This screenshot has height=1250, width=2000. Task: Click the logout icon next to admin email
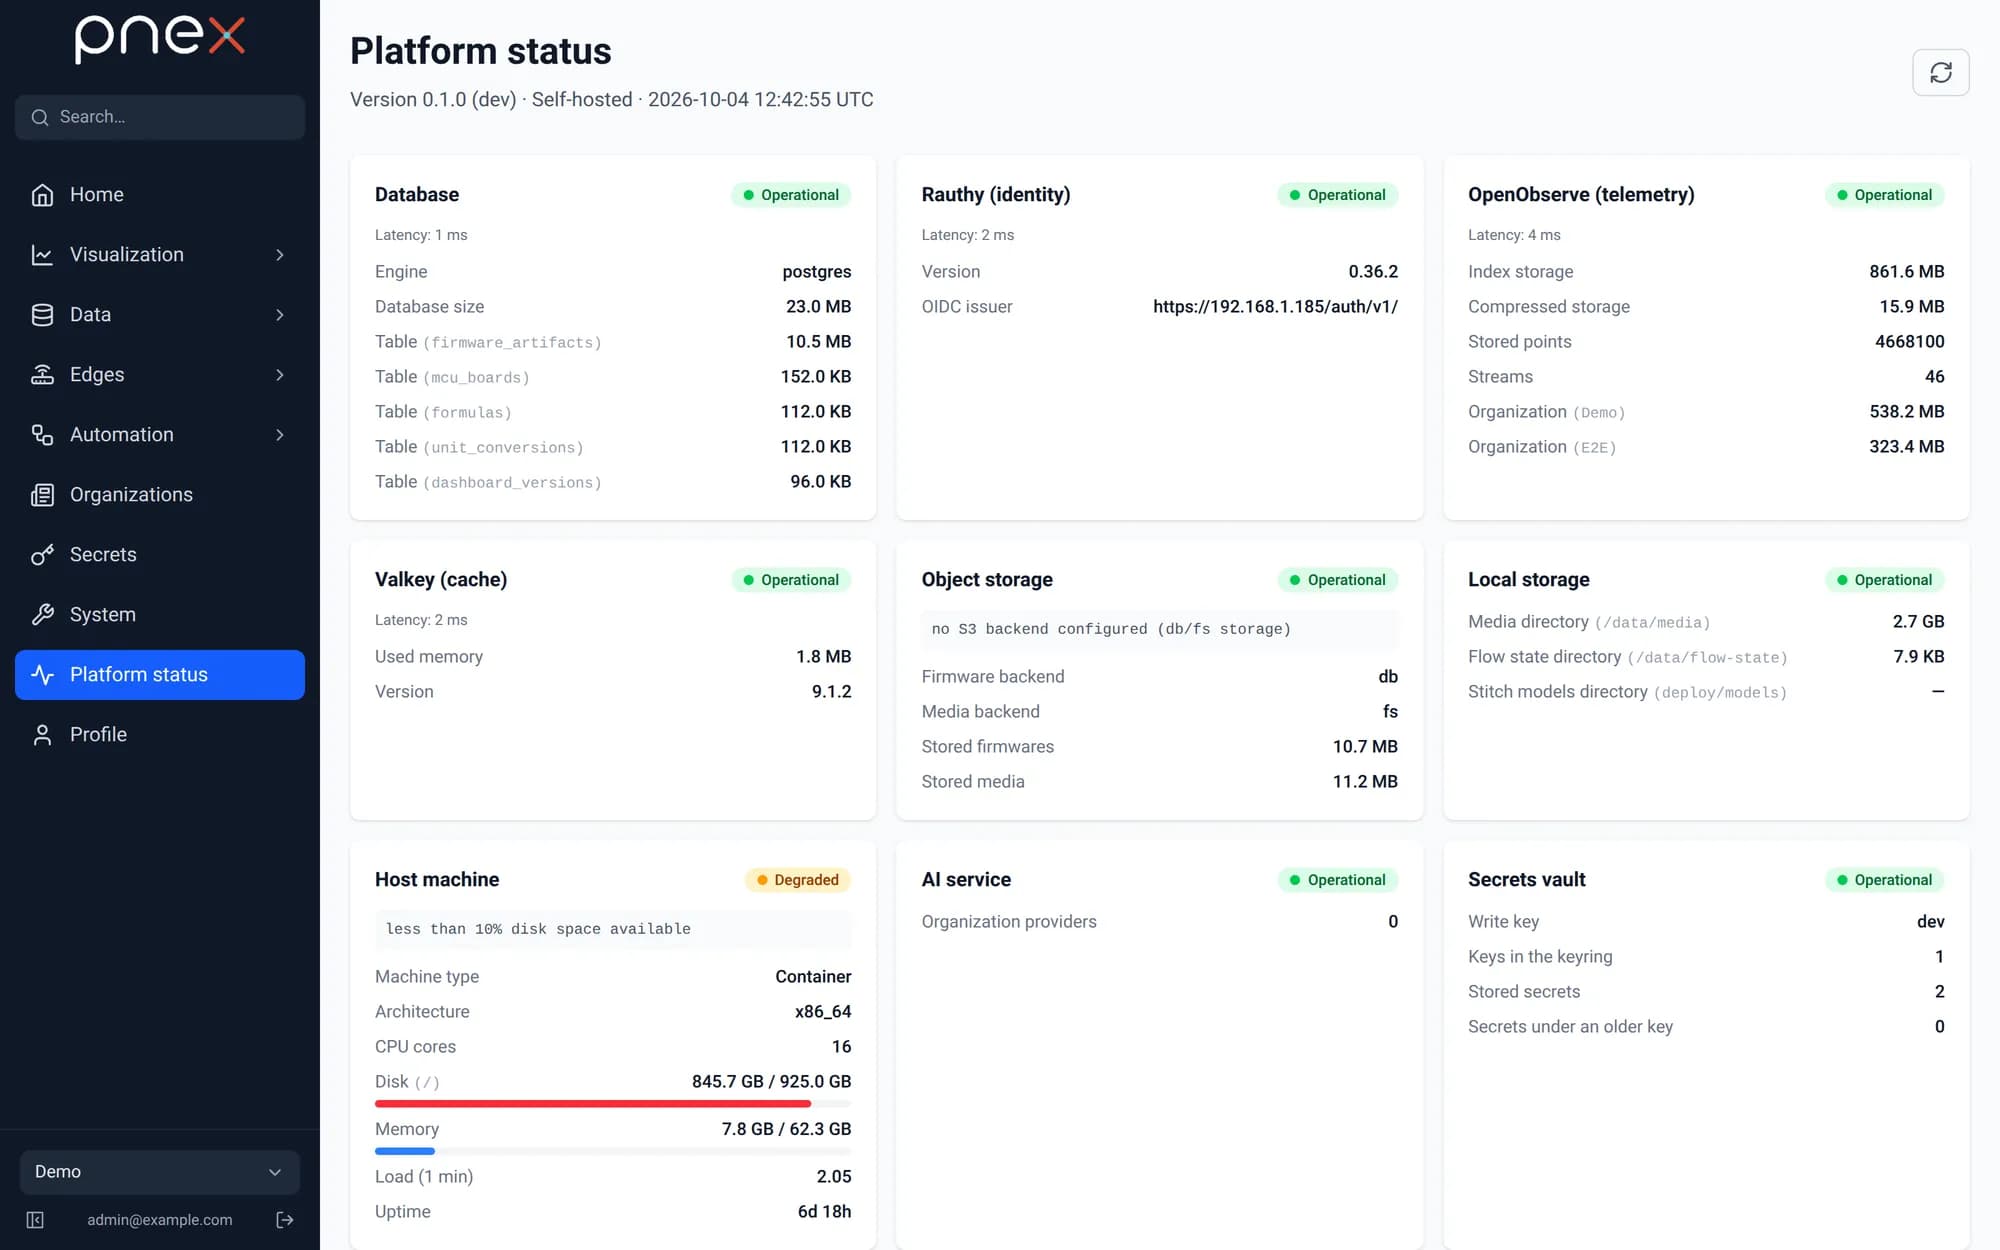point(285,1220)
